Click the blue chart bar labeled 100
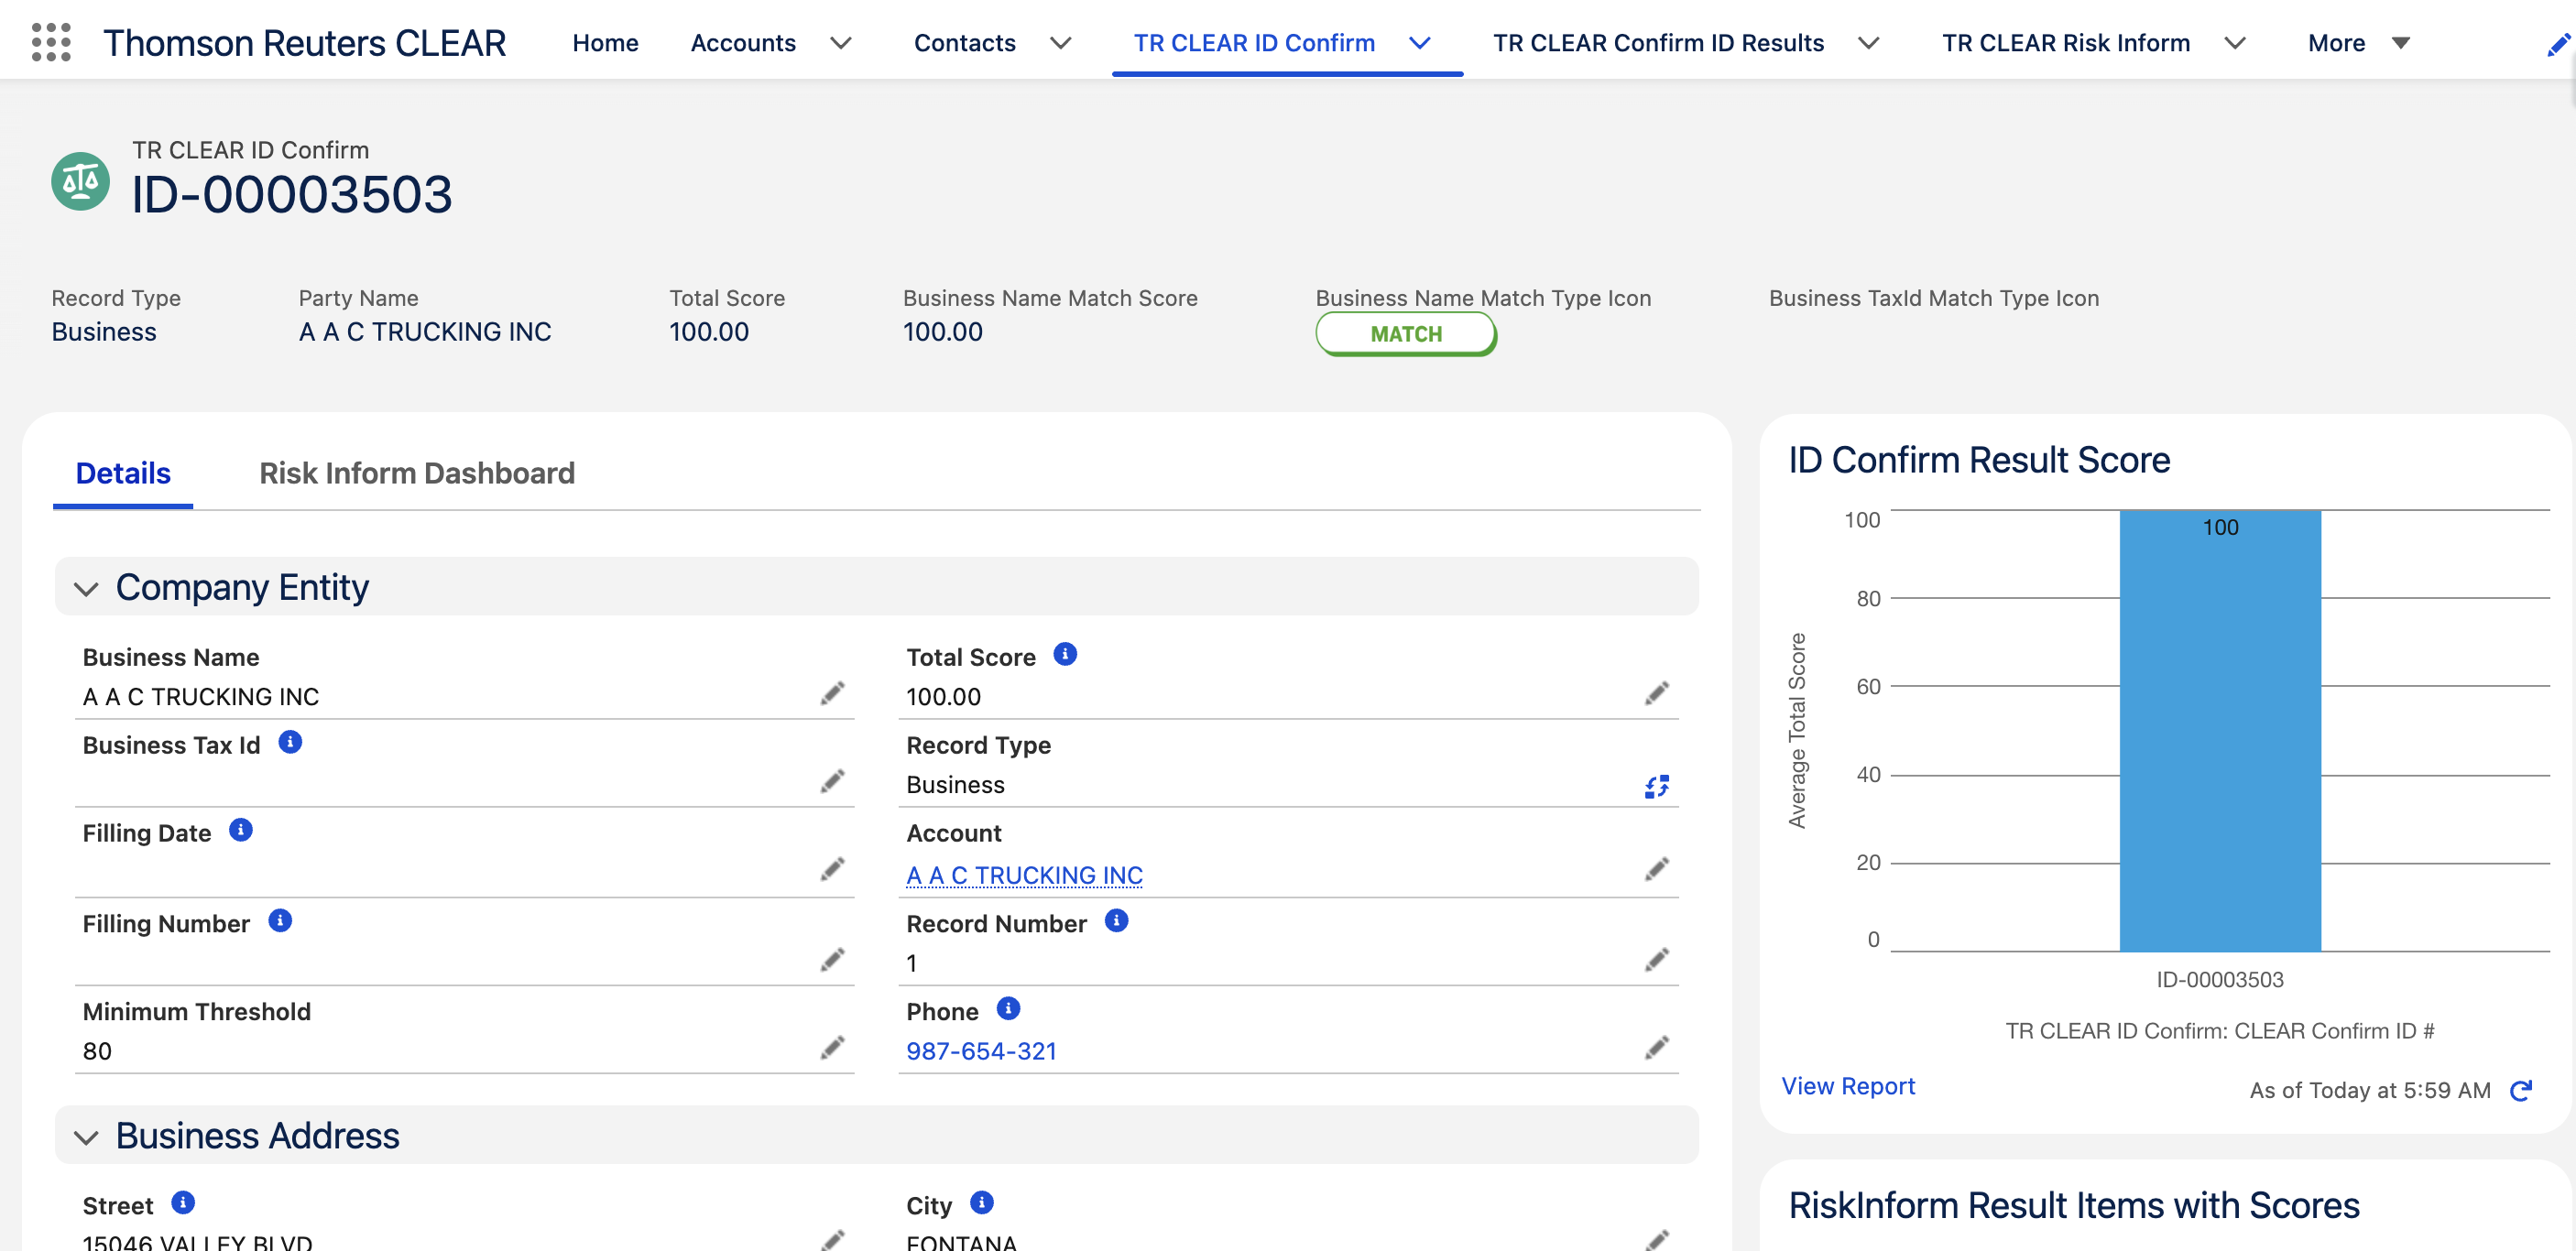Screen dimensions: 2576x1251 pyautogui.click(x=2220, y=731)
